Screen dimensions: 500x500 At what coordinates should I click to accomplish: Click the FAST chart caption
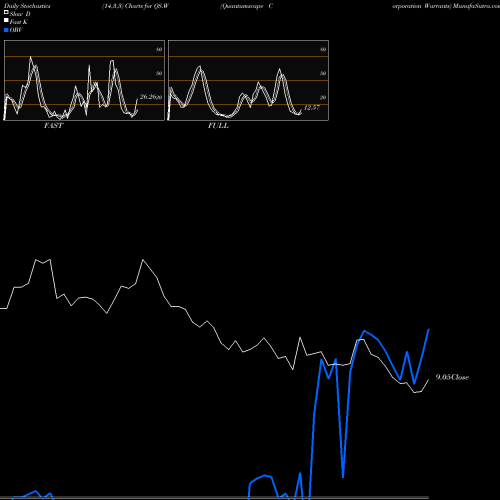[53, 126]
